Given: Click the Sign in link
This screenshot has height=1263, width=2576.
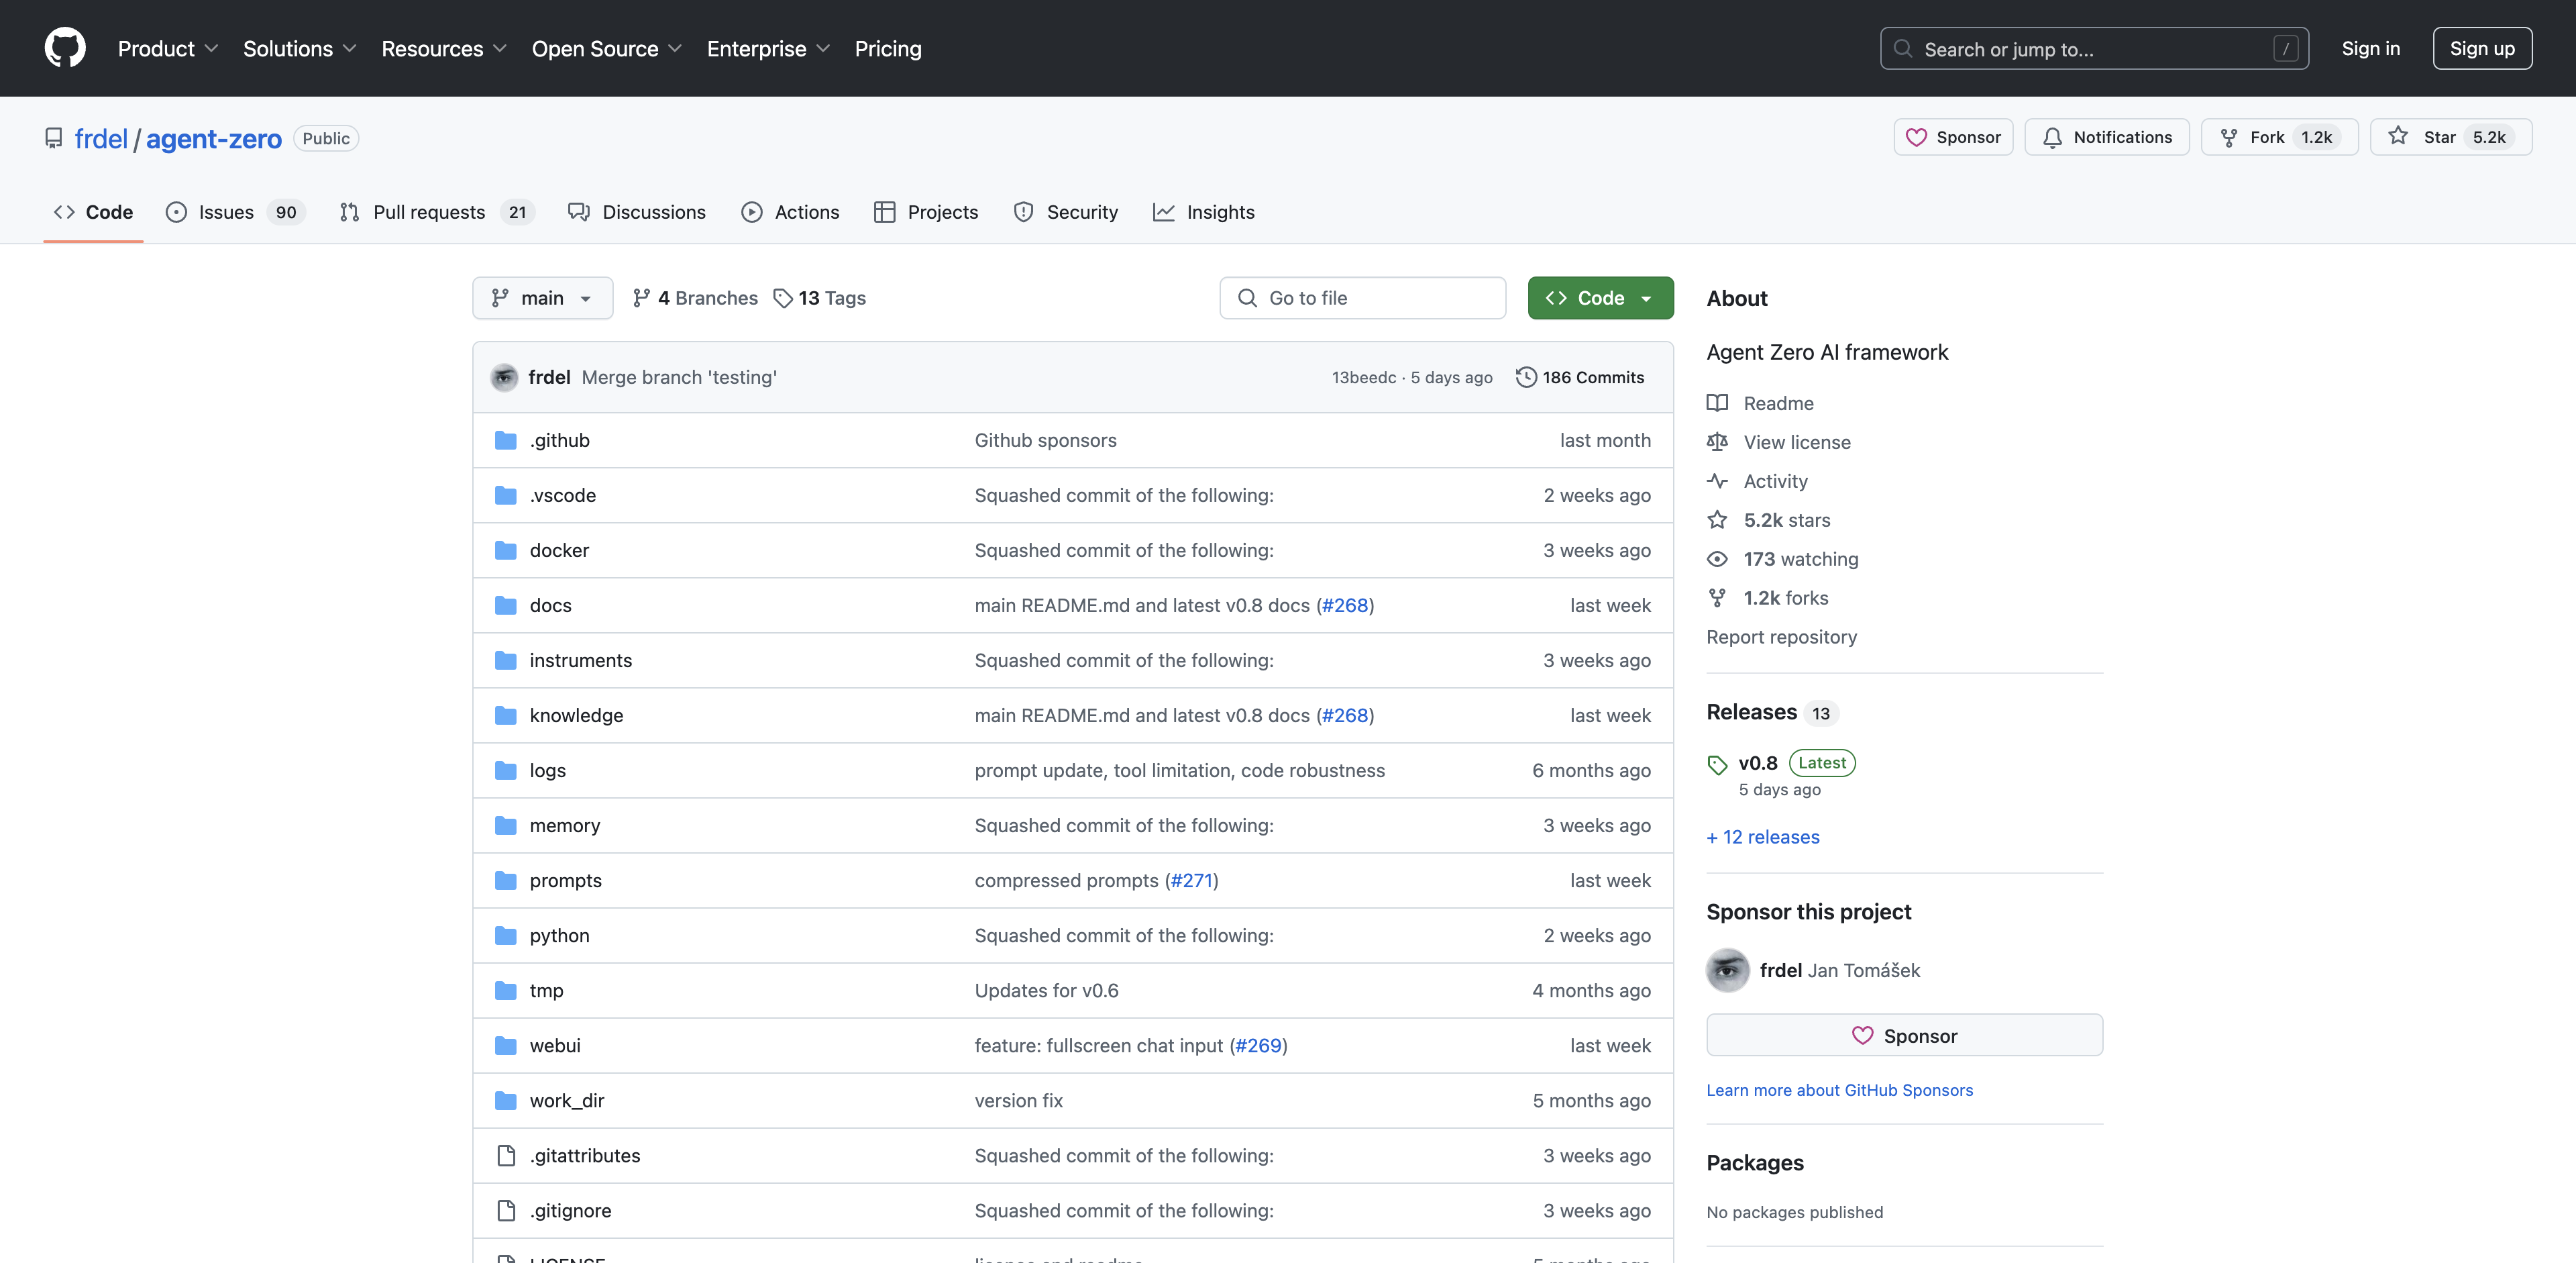Looking at the screenshot, I should tap(2370, 48).
